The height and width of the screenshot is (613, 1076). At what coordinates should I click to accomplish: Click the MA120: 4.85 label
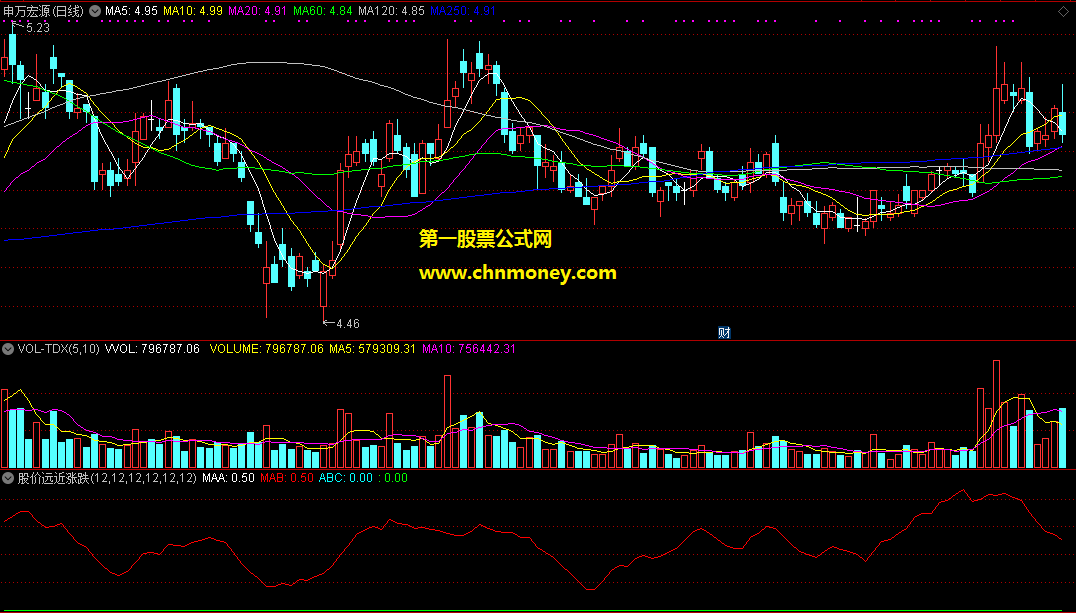coord(391,11)
